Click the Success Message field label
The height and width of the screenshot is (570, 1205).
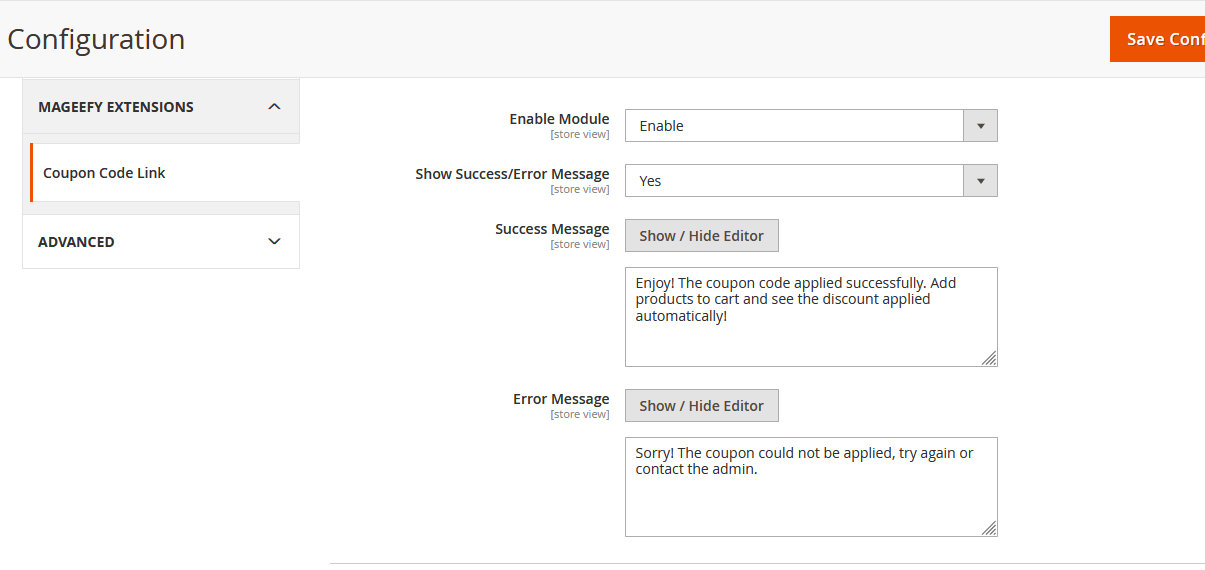[552, 229]
